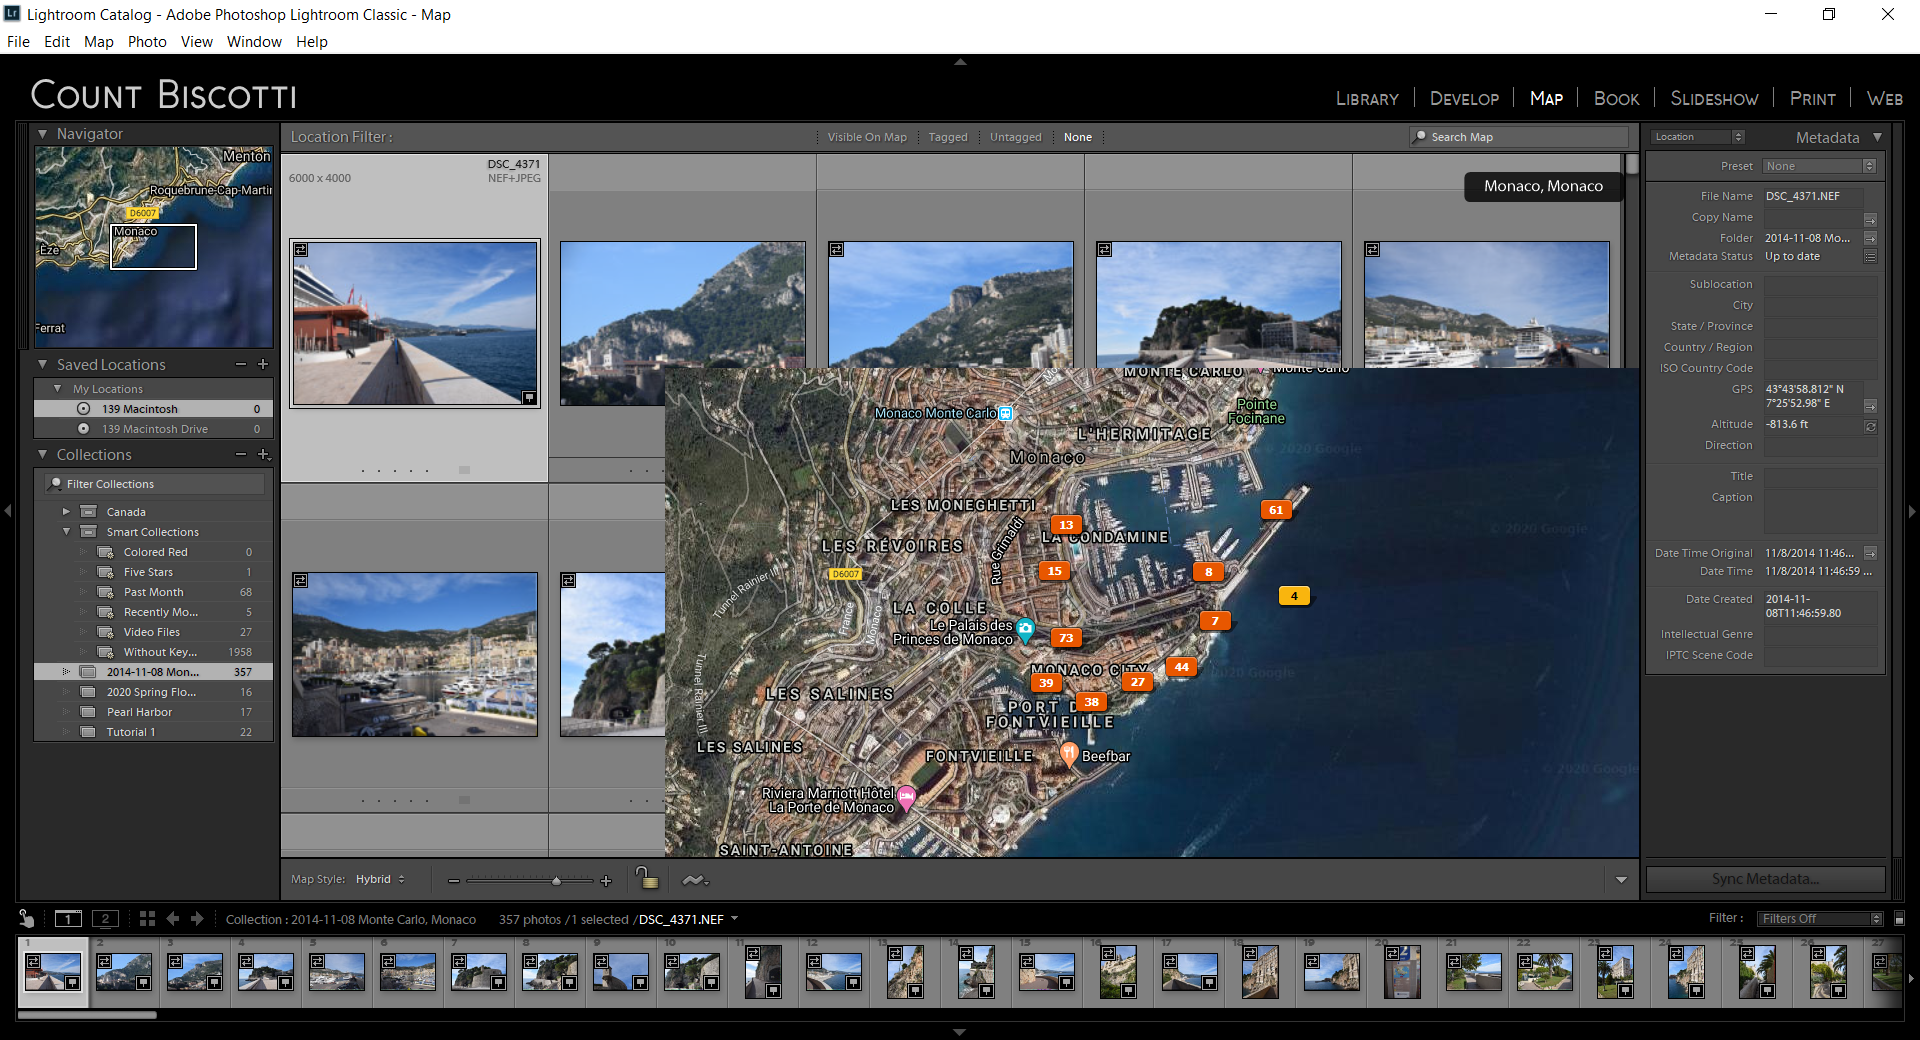Click the zoom in plus icon on the map toolbar
The height and width of the screenshot is (1040, 1920).
[607, 881]
